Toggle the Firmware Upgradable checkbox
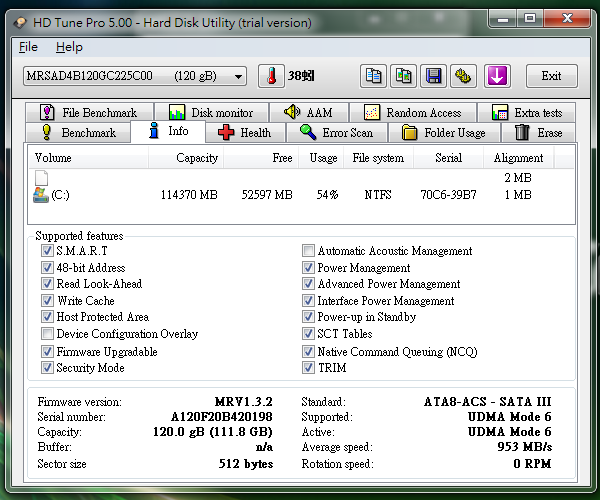 click(x=47, y=352)
